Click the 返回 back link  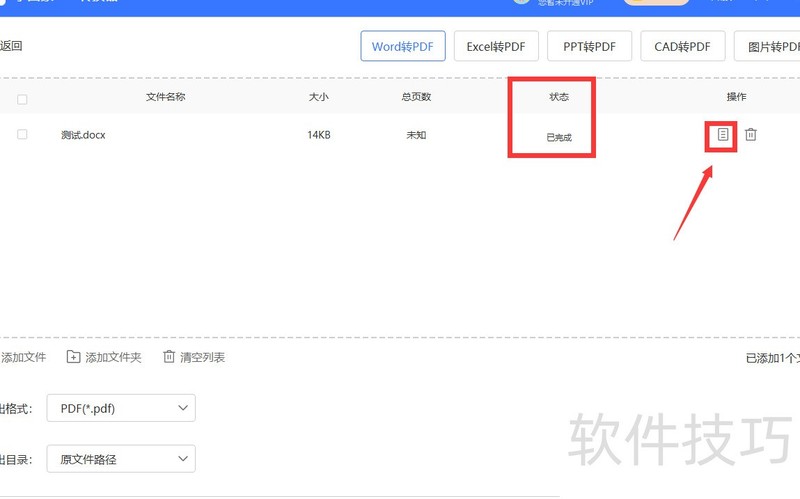pyautogui.click(x=11, y=46)
